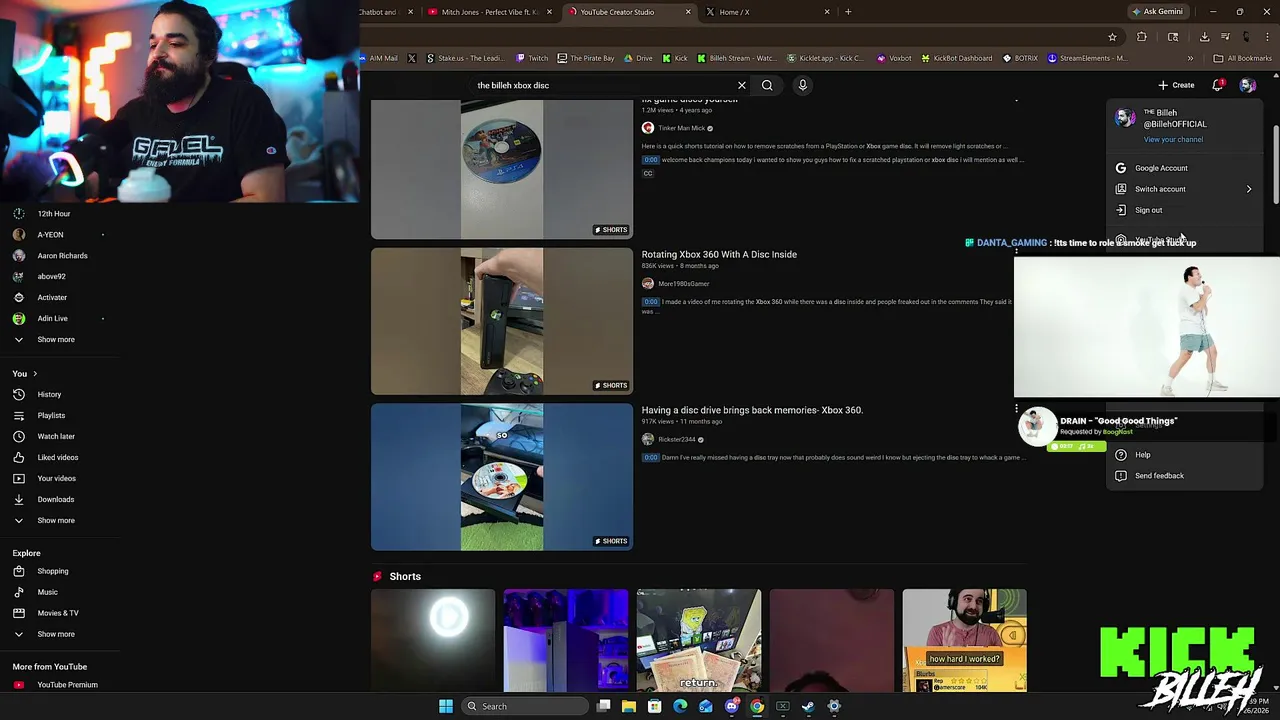Open Chrome extensions puzzle icon
1280x720 pixels.
(x=1142, y=37)
